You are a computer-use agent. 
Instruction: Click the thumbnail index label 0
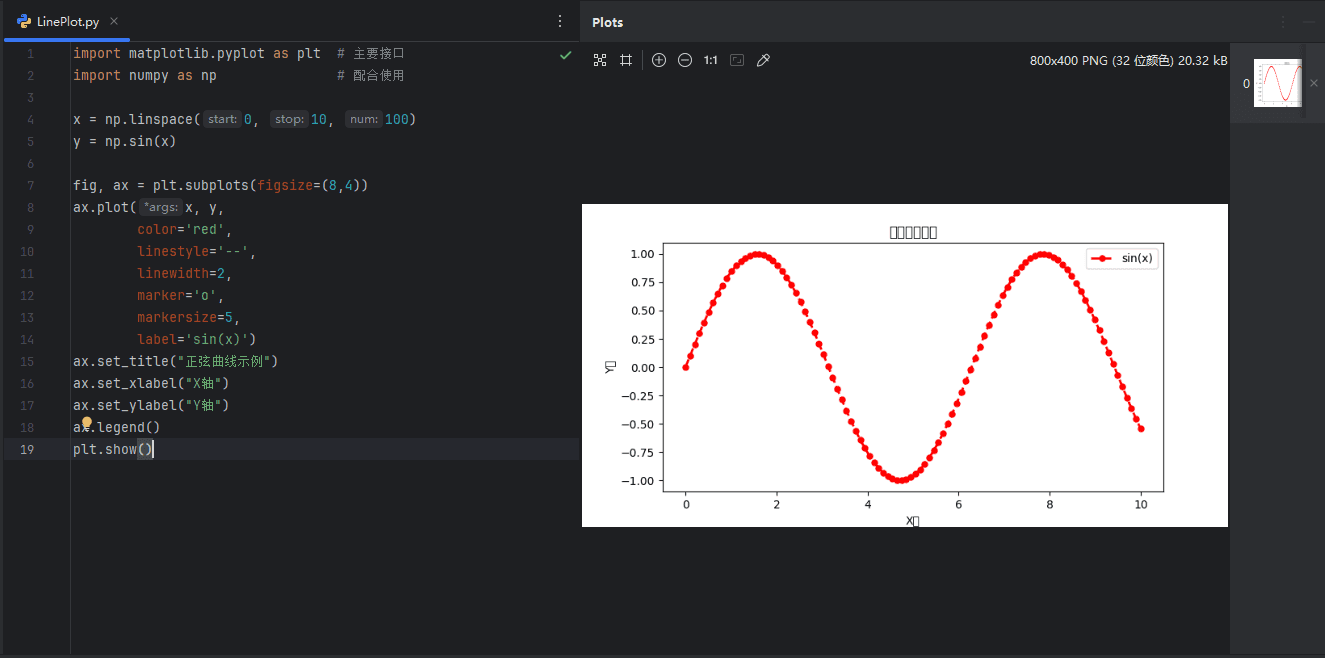(x=1246, y=84)
